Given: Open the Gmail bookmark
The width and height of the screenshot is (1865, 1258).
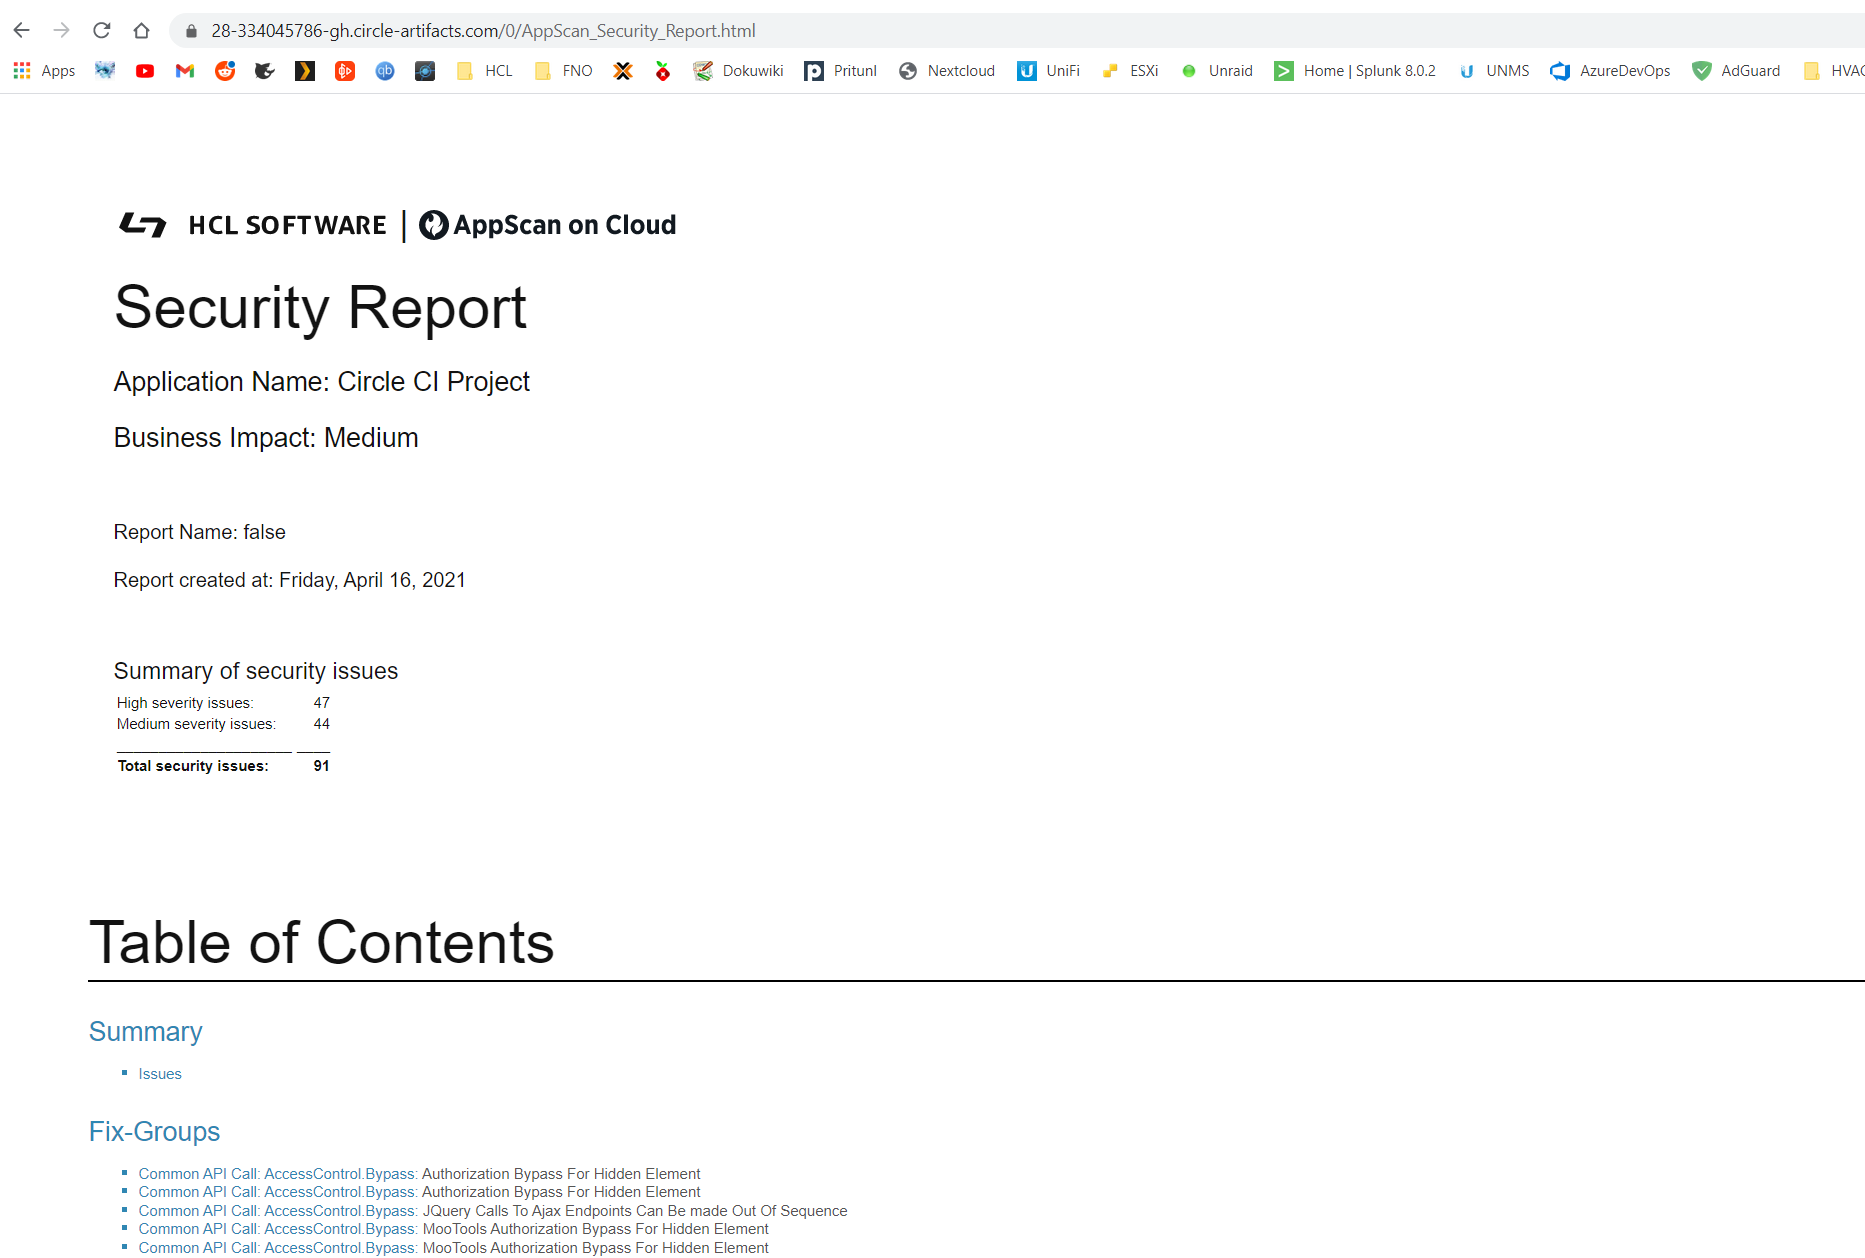Looking at the screenshot, I should coord(185,71).
